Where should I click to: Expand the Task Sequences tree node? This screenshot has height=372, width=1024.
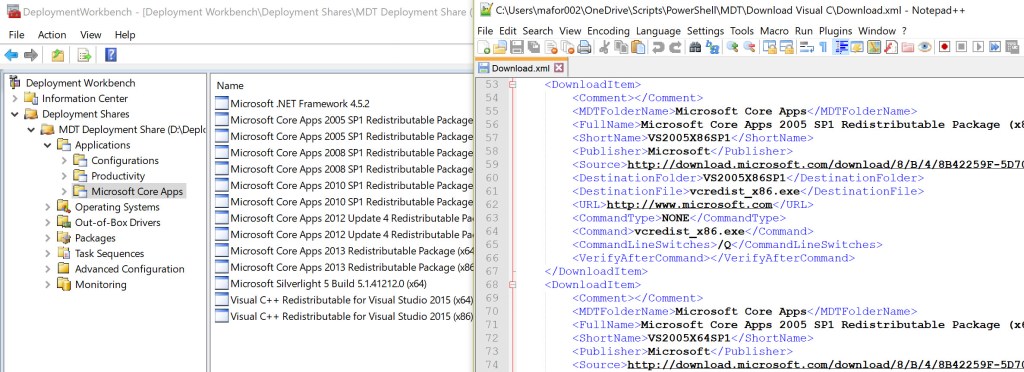point(48,254)
